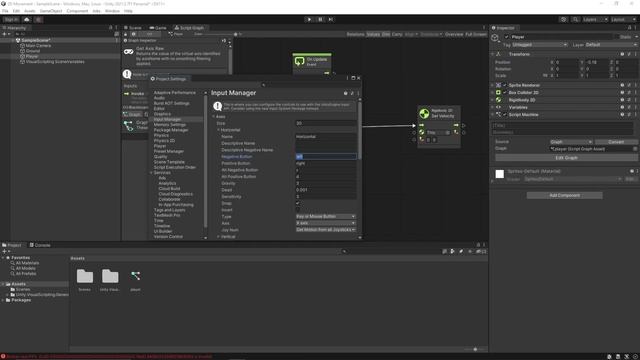The image size is (640, 360).
Task: Click the Hierarchy add plus button
Action: 4,34
